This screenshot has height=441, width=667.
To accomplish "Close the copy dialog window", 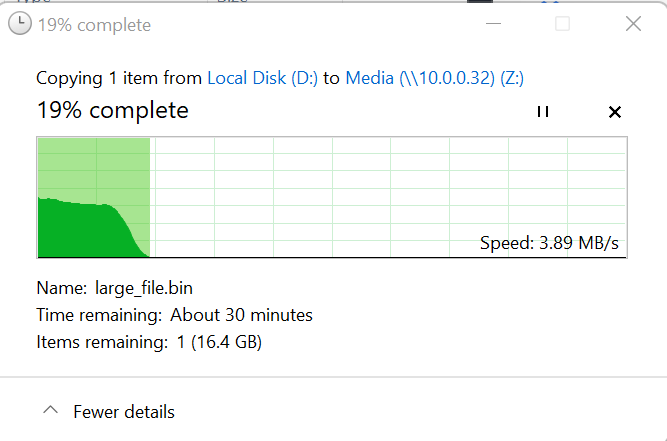I will point(633,24).
